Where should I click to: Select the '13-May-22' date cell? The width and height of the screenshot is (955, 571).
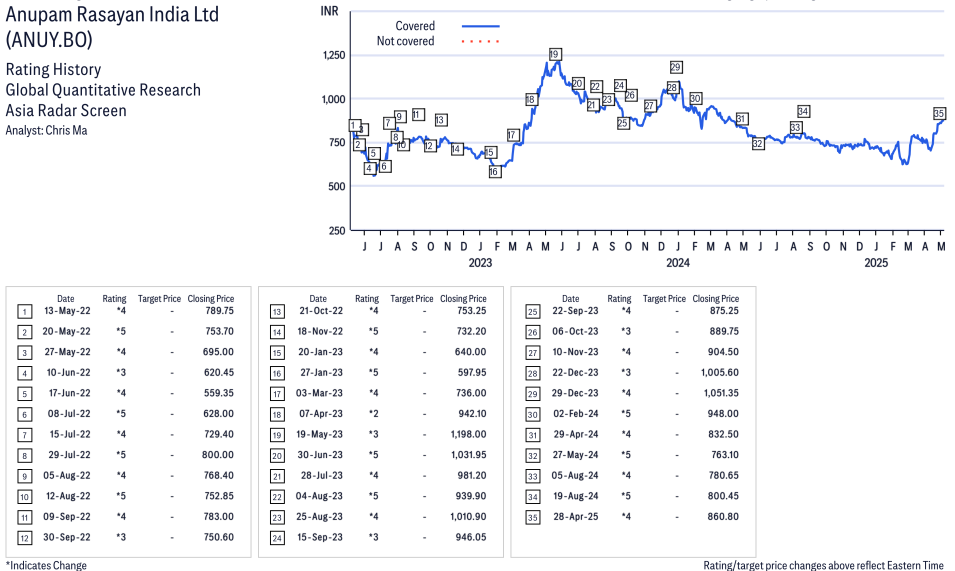pyautogui.click(x=67, y=311)
